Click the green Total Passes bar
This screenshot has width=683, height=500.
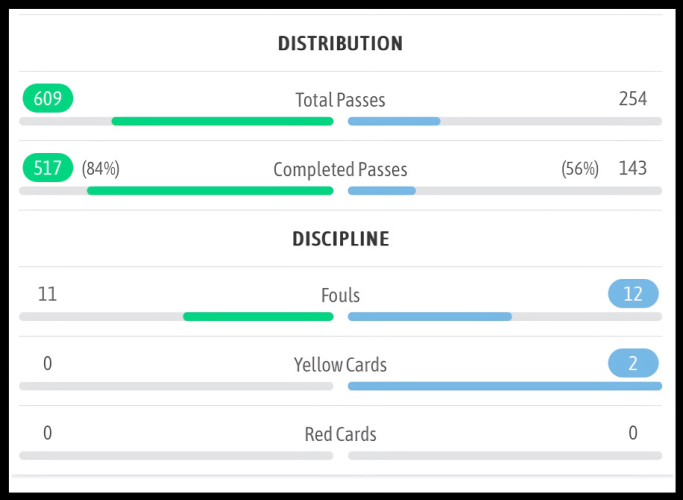222,121
